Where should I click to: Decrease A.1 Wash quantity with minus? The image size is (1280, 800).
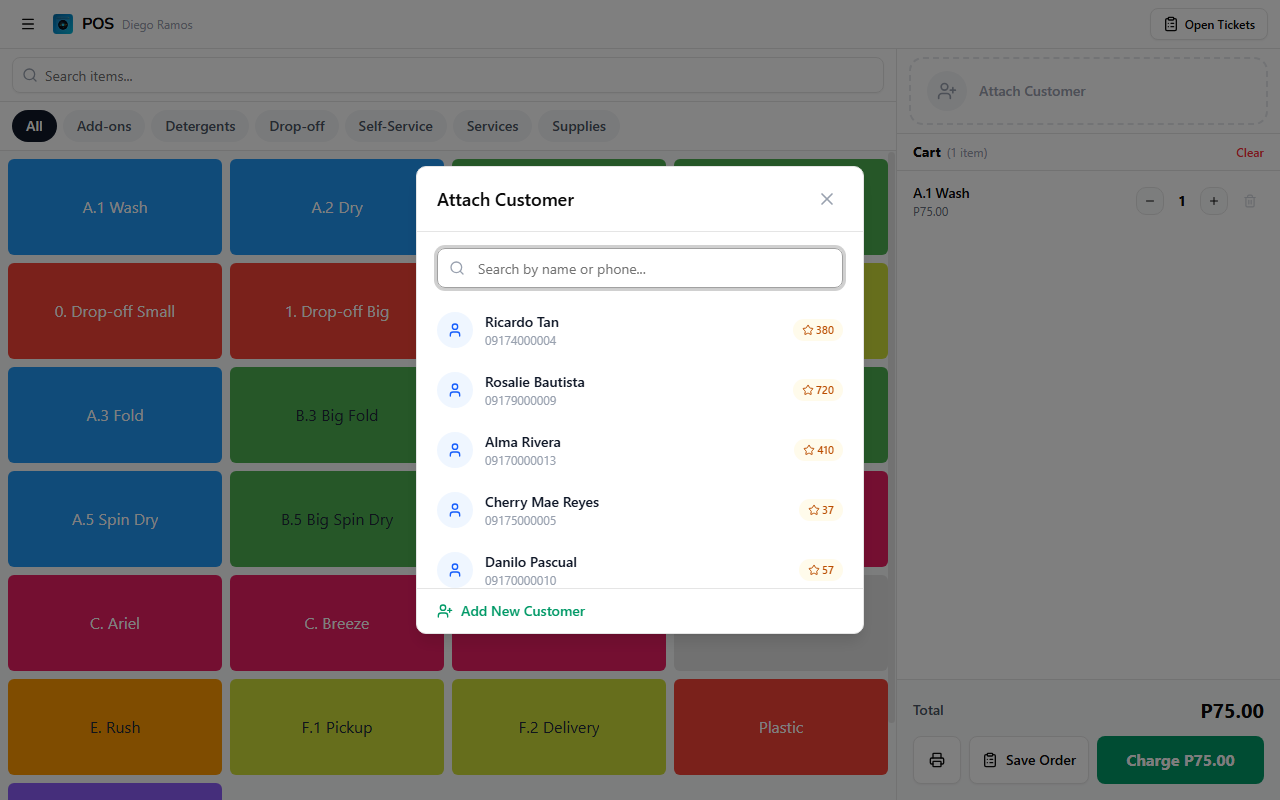(x=1150, y=201)
